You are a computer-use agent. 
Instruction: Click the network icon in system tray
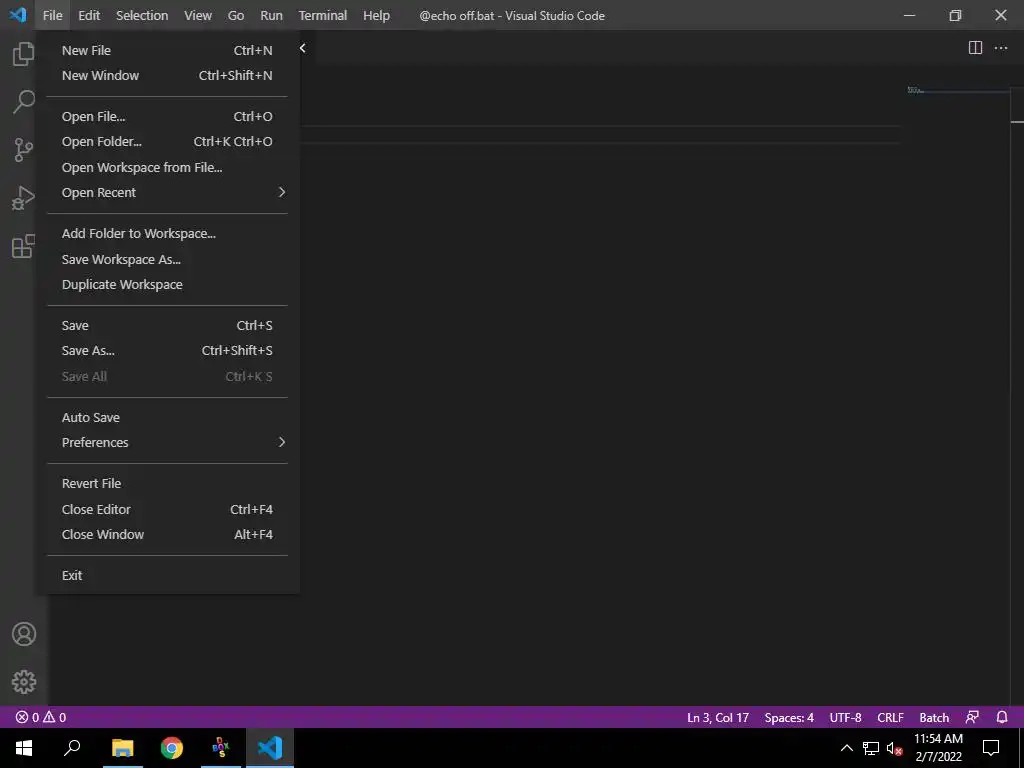pos(871,748)
